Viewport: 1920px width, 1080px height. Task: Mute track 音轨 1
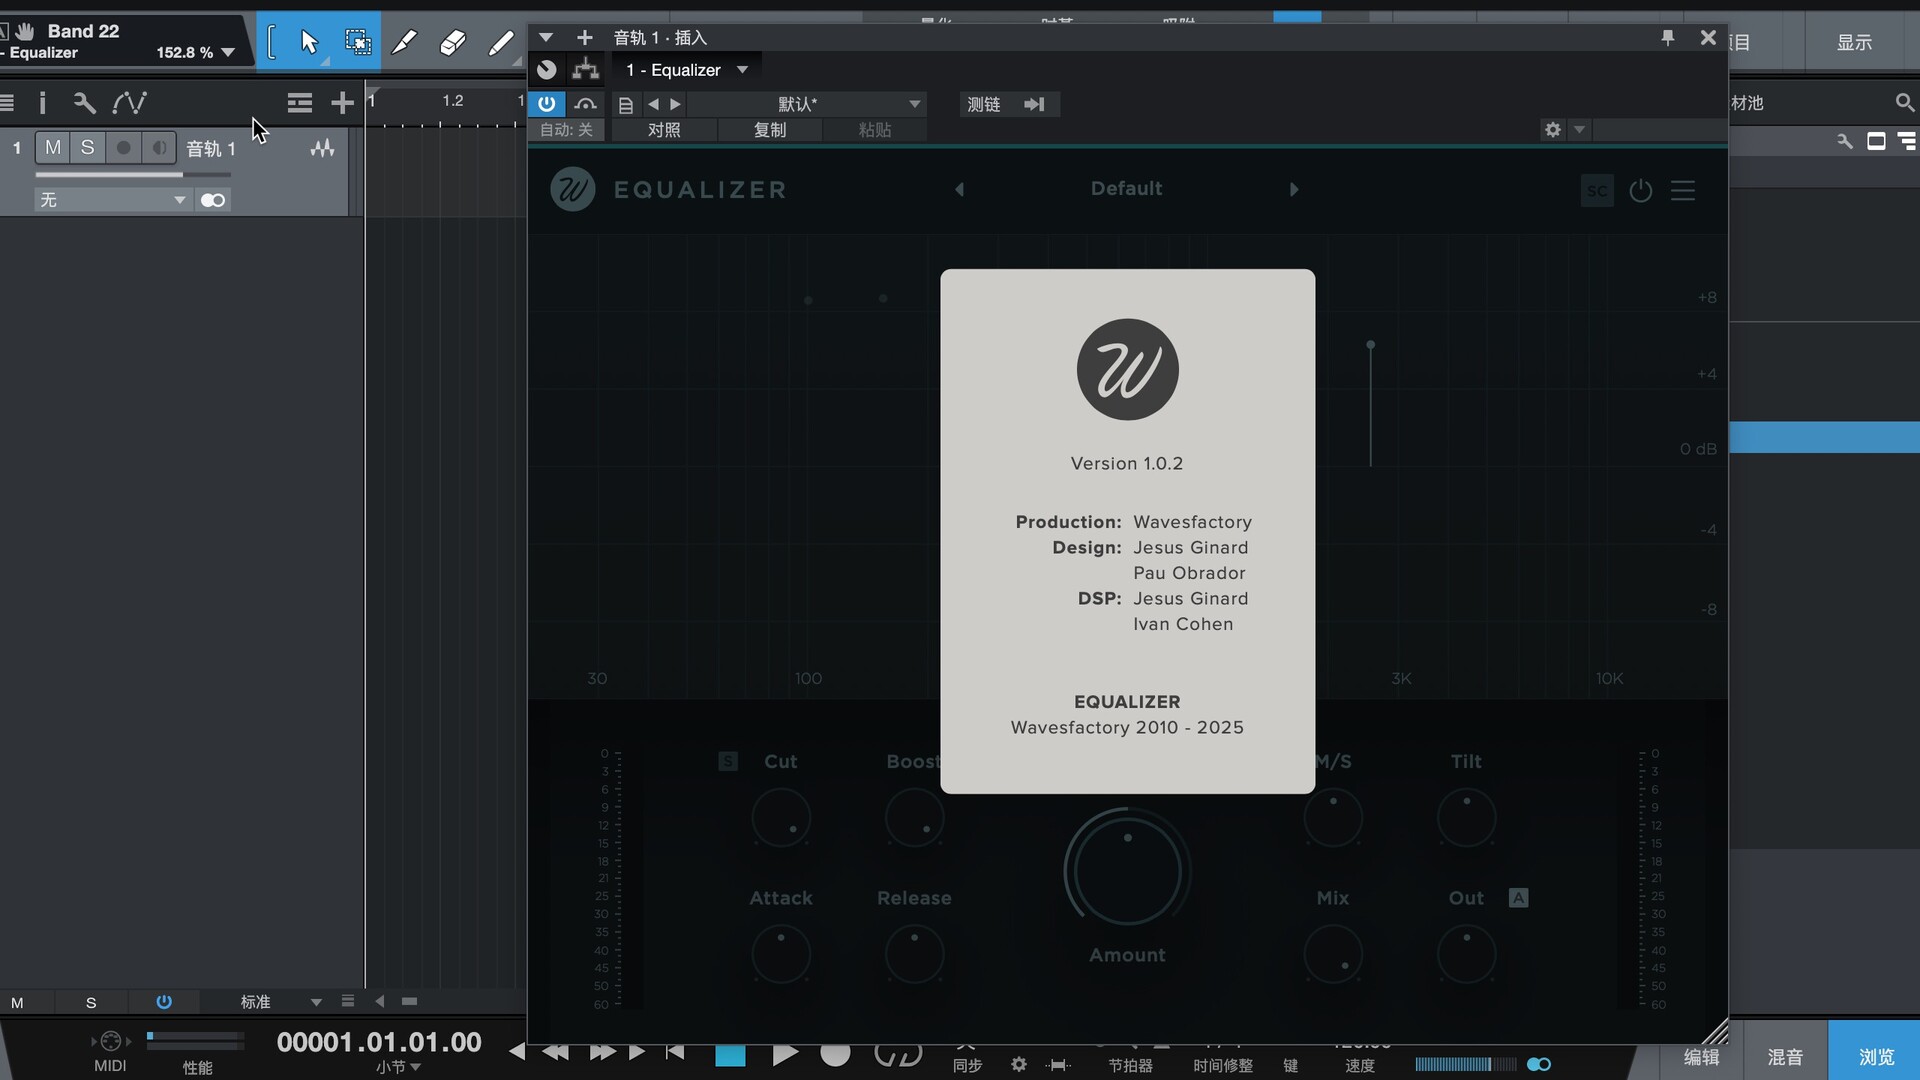tap(53, 148)
